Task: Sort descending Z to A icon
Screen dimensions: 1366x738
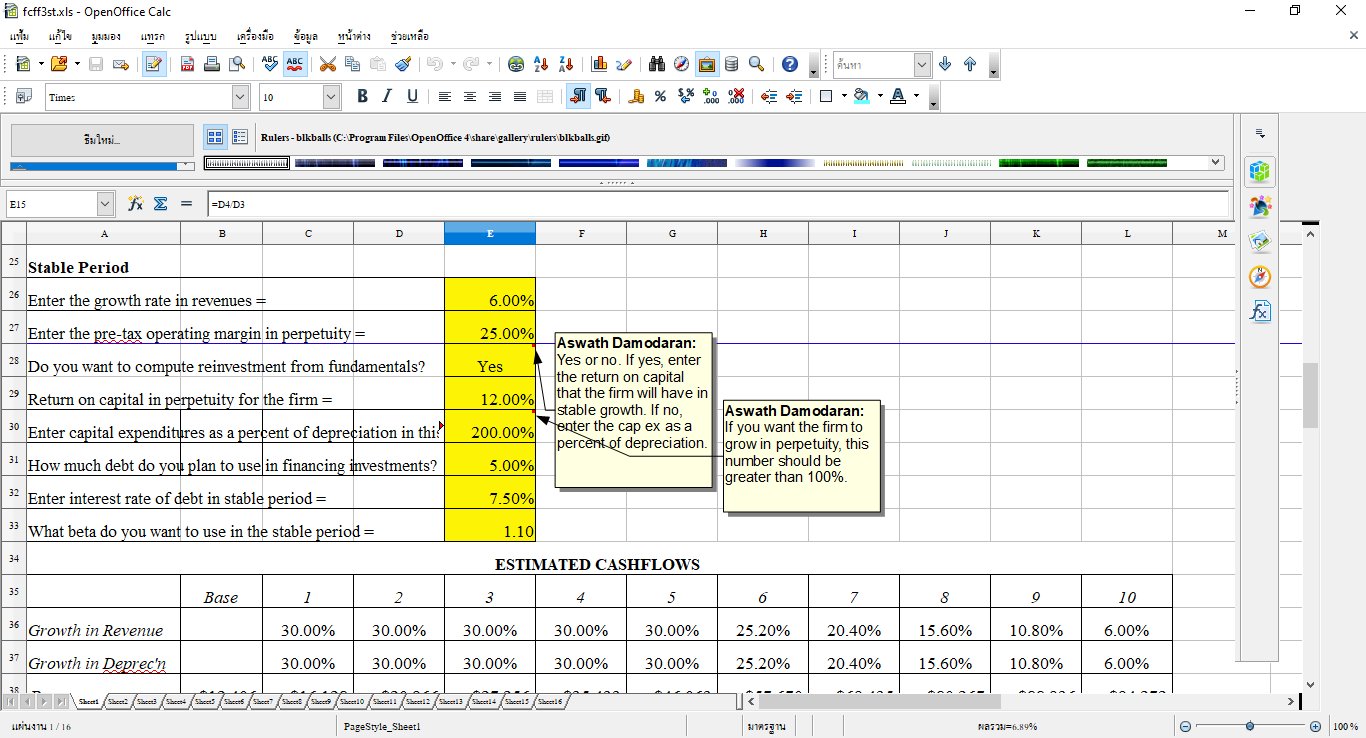Action: (566, 64)
